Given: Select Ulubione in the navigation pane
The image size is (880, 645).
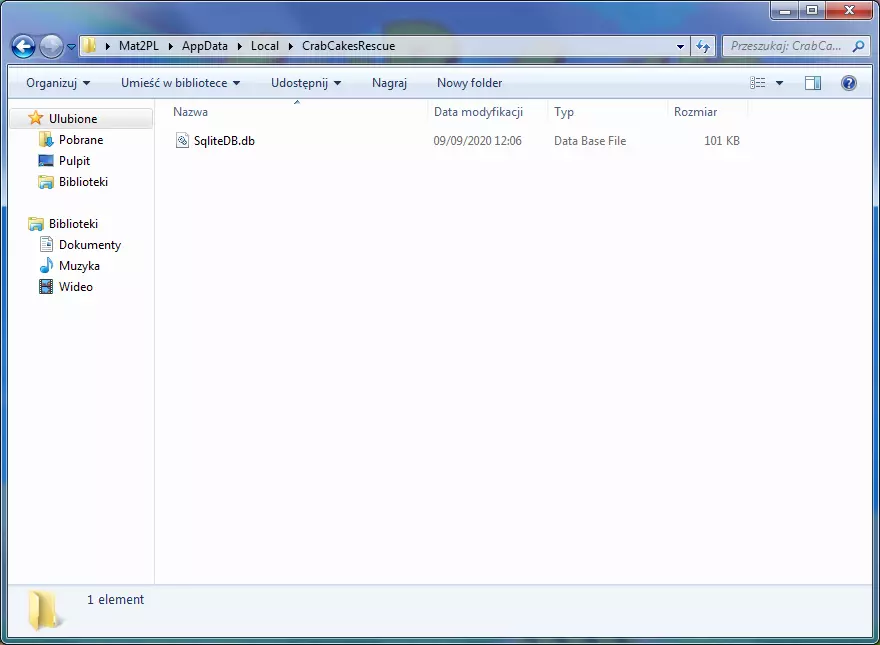Looking at the screenshot, I should (x=73, y=118).
